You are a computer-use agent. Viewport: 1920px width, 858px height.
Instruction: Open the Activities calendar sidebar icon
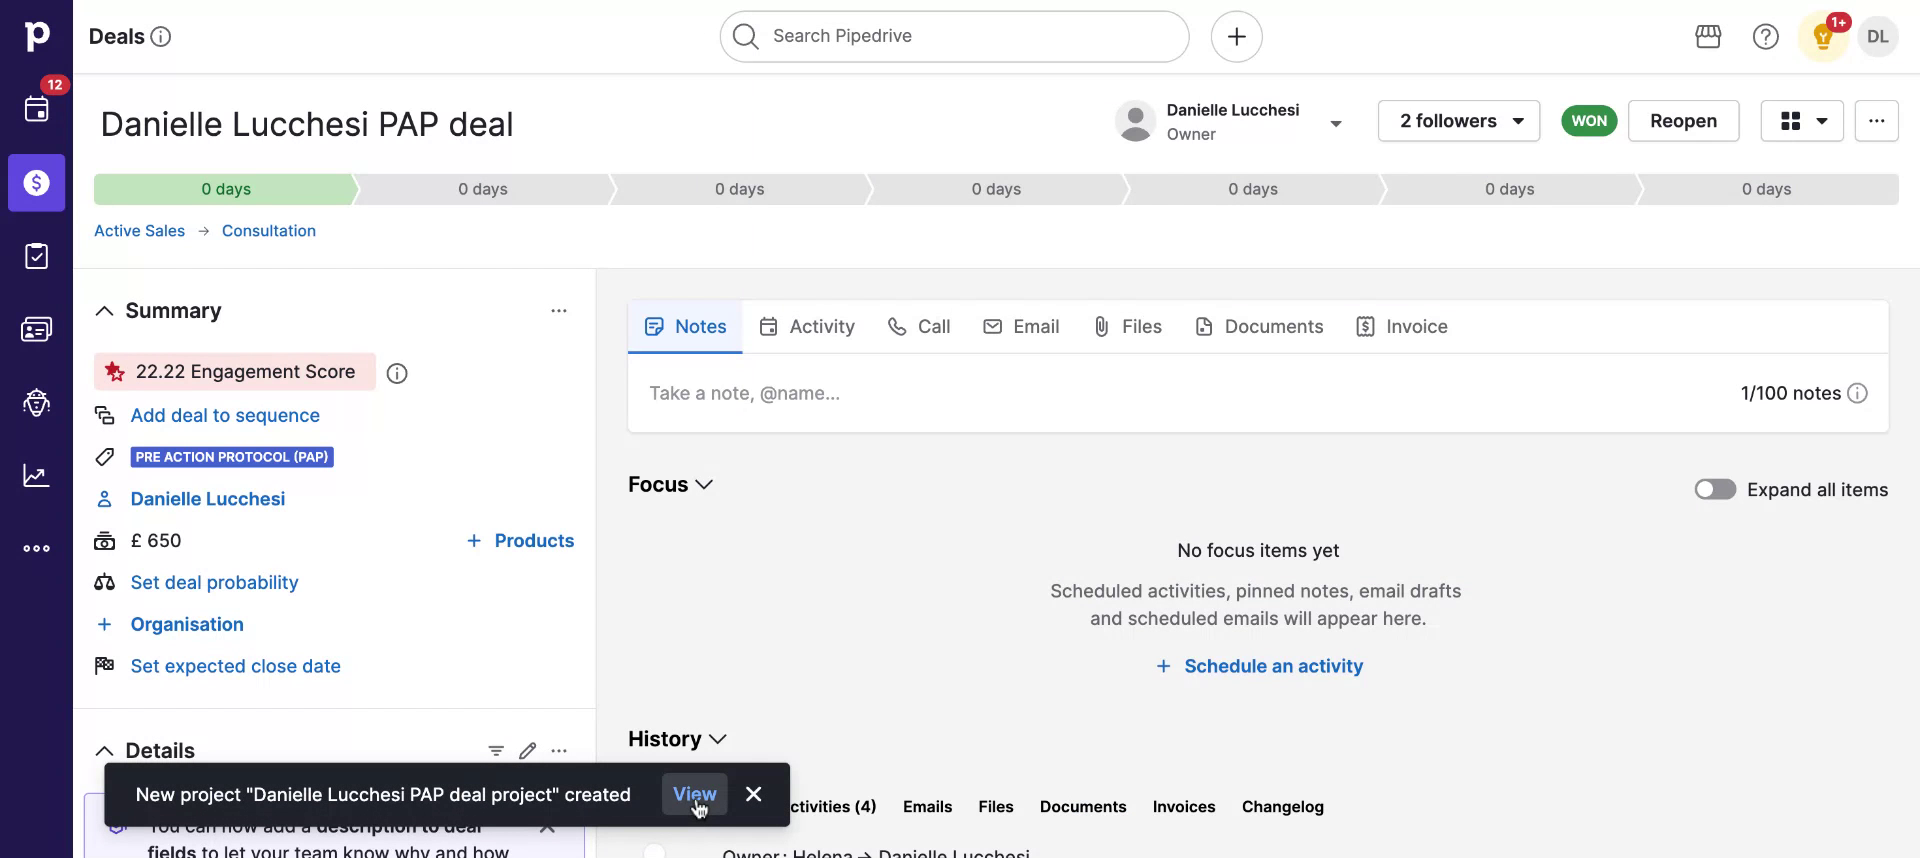[x=36, y=109]
